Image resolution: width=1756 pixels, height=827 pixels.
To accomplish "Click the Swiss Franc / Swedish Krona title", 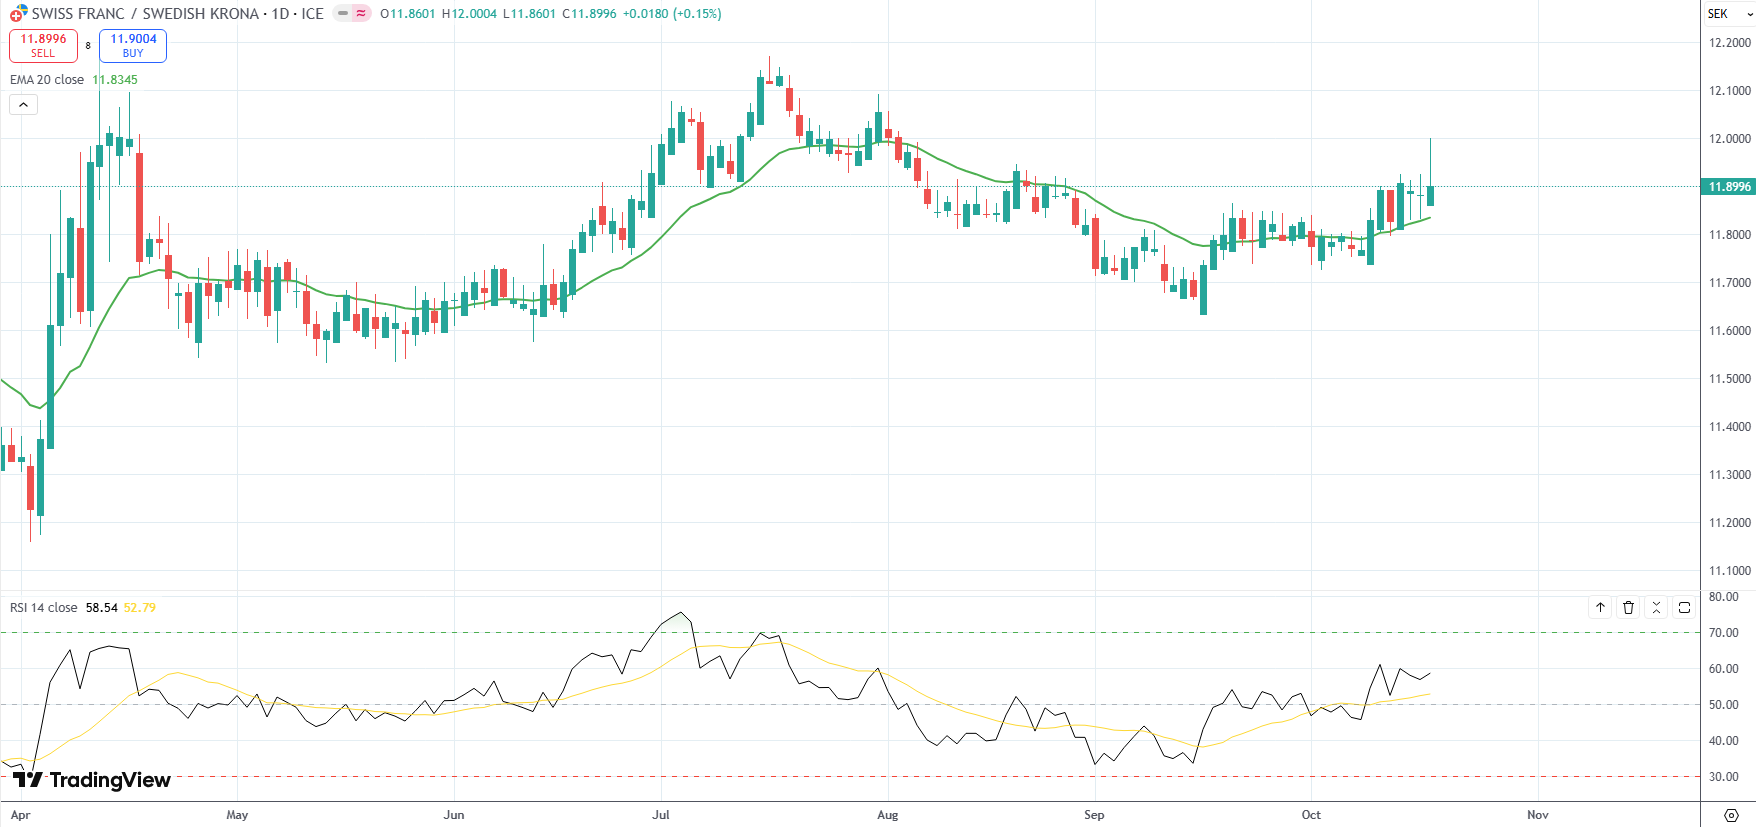I will pyautogui.click(x=145, y=14).
